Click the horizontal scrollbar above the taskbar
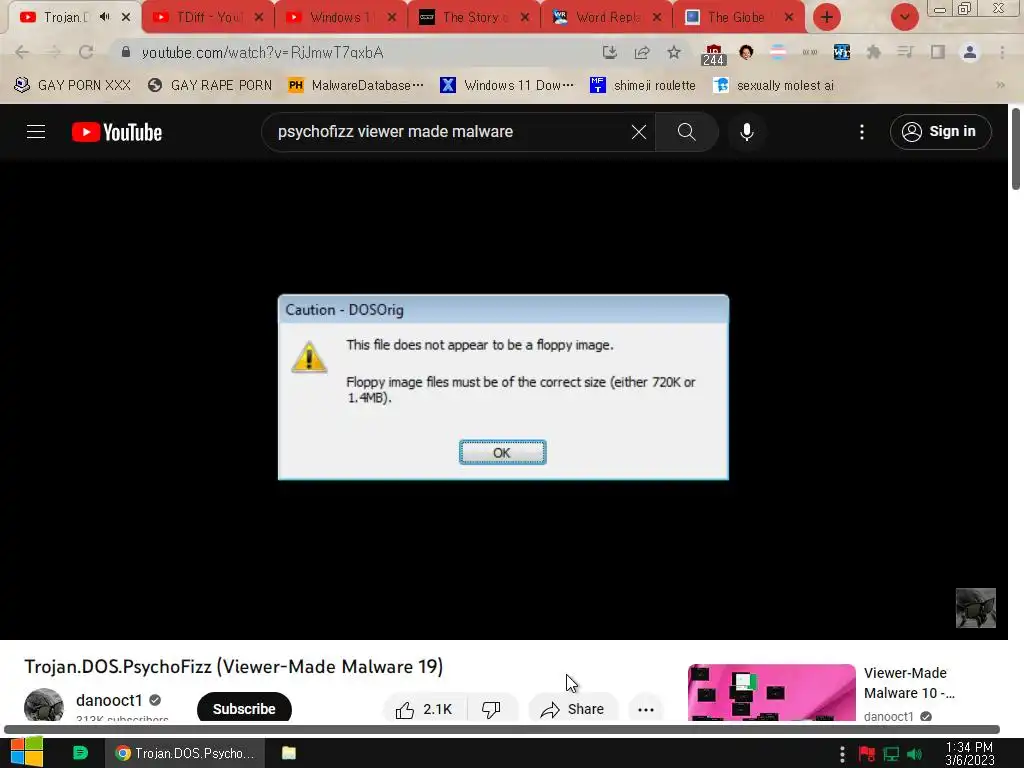Screen dimensions: 1024x768 502,729
